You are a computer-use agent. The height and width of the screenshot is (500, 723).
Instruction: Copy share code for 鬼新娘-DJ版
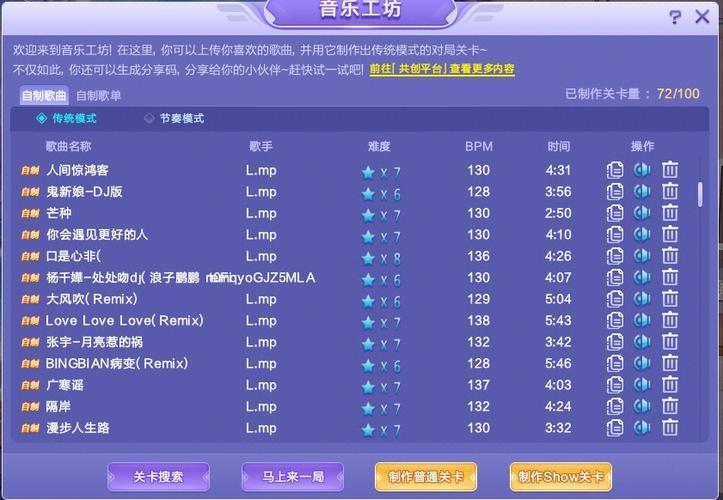(x=615, y=191)
